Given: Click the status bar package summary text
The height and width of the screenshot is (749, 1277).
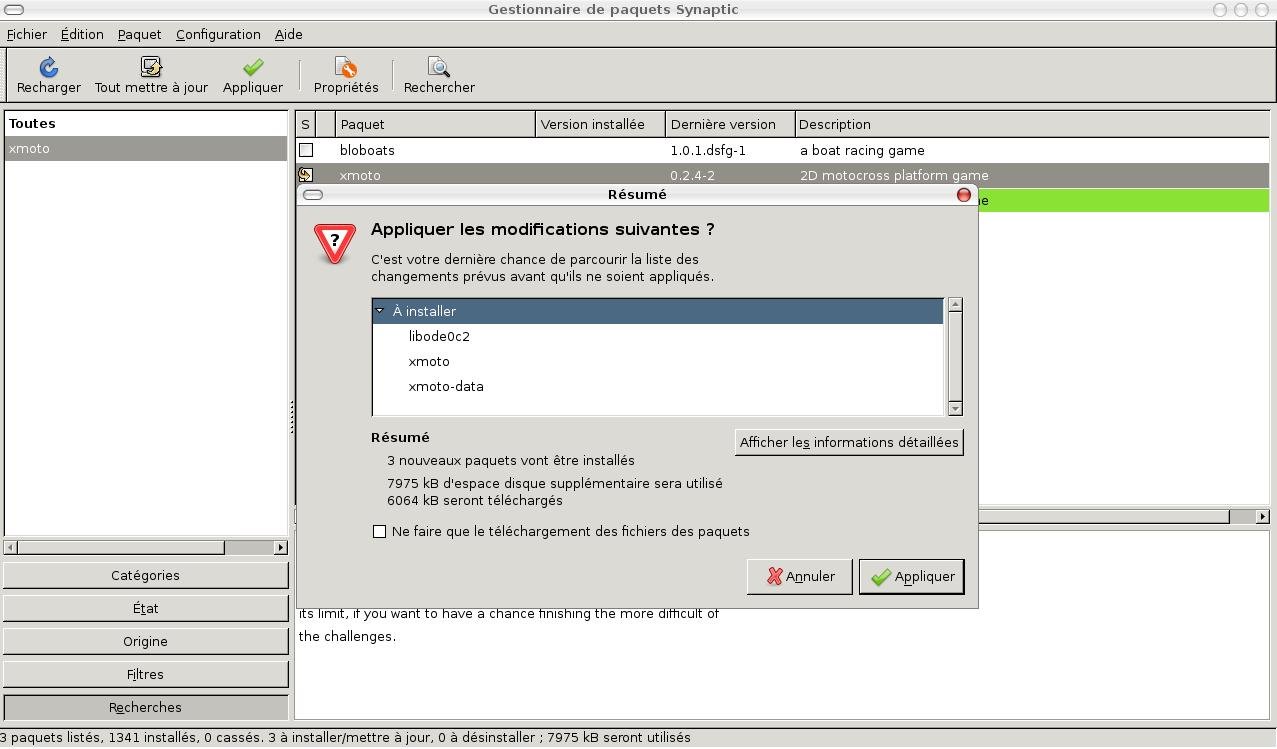Looking at the screenshot, I should (345, 738).
